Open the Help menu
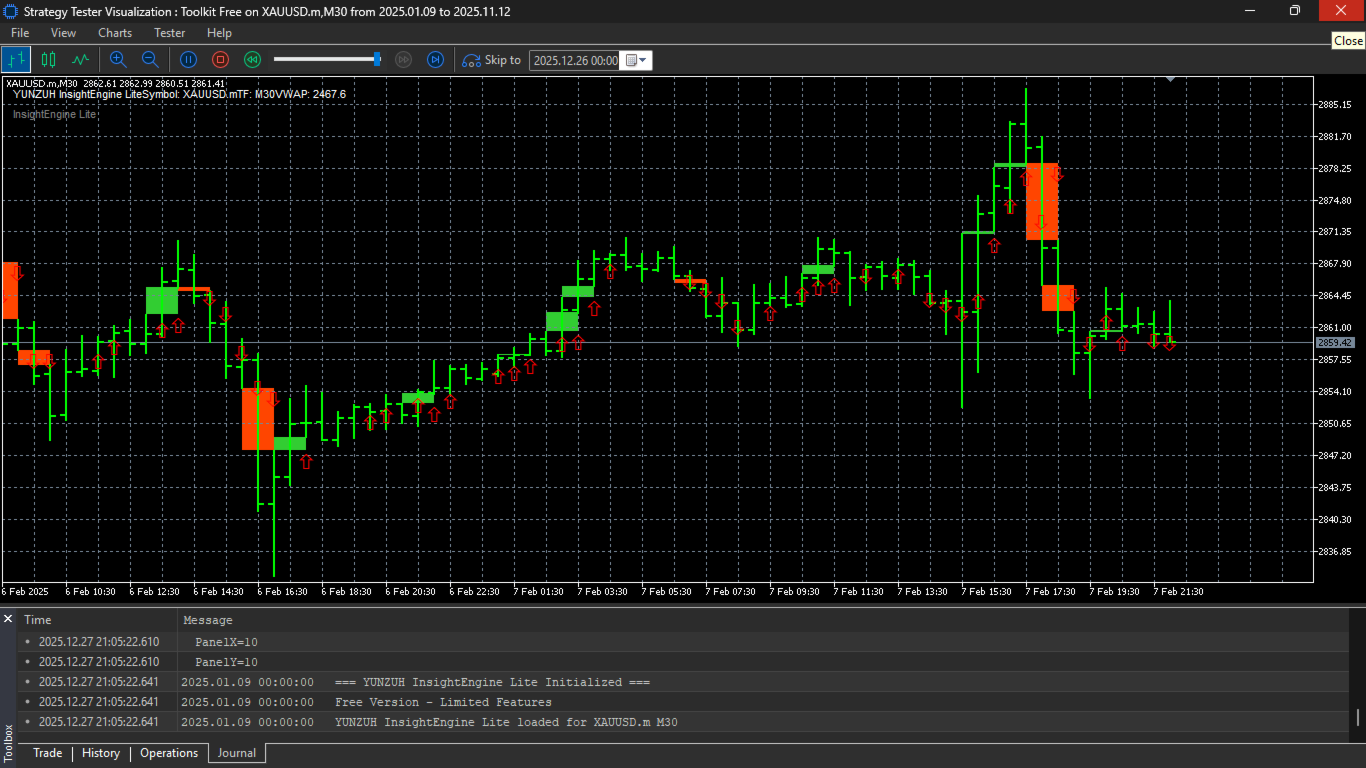 tap(219, 33)
